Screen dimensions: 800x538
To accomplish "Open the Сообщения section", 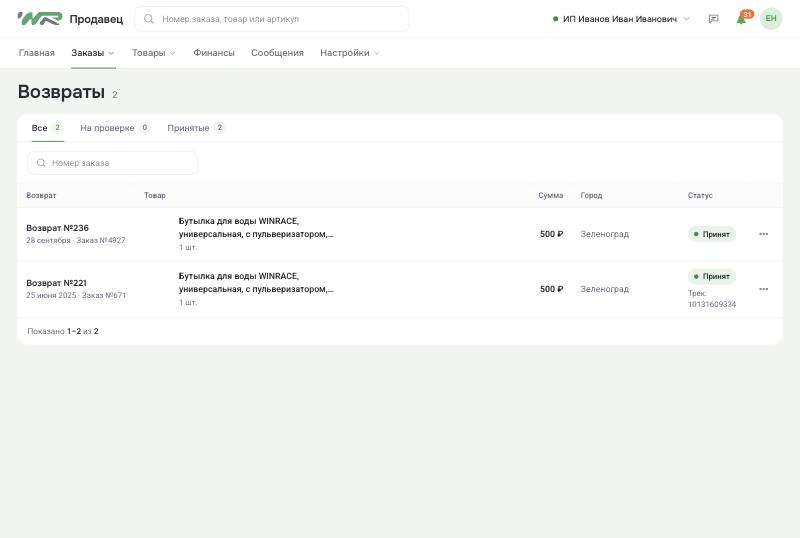I will click(x=277, y=53).
